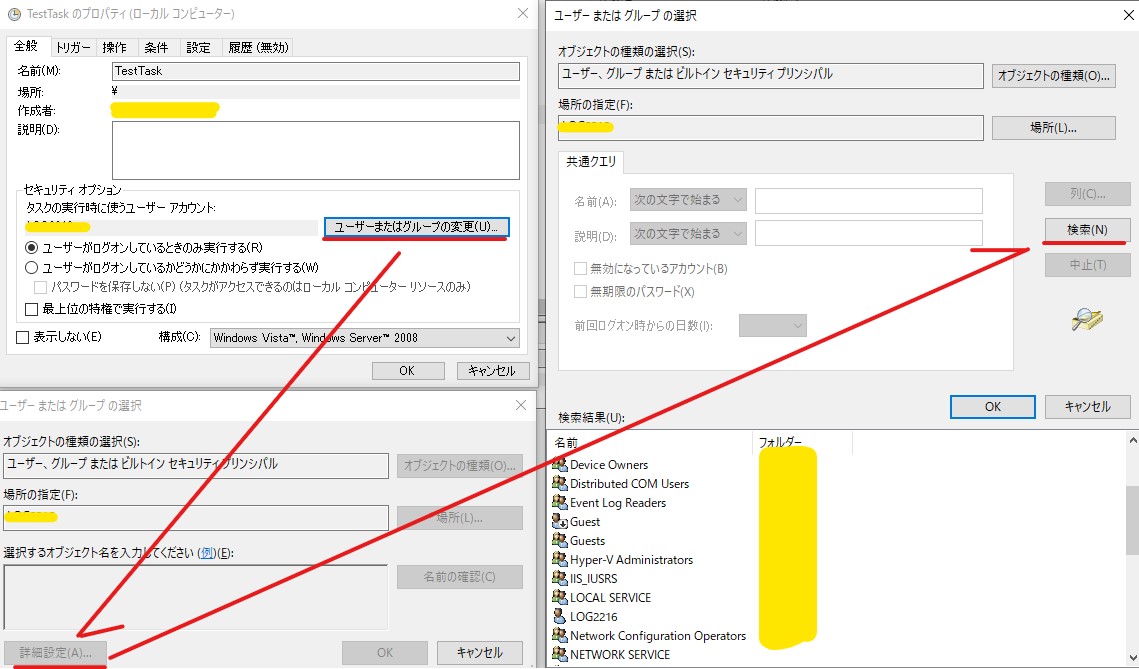
Task: Click the 説明(D) query text field
Action: [869, 233]
